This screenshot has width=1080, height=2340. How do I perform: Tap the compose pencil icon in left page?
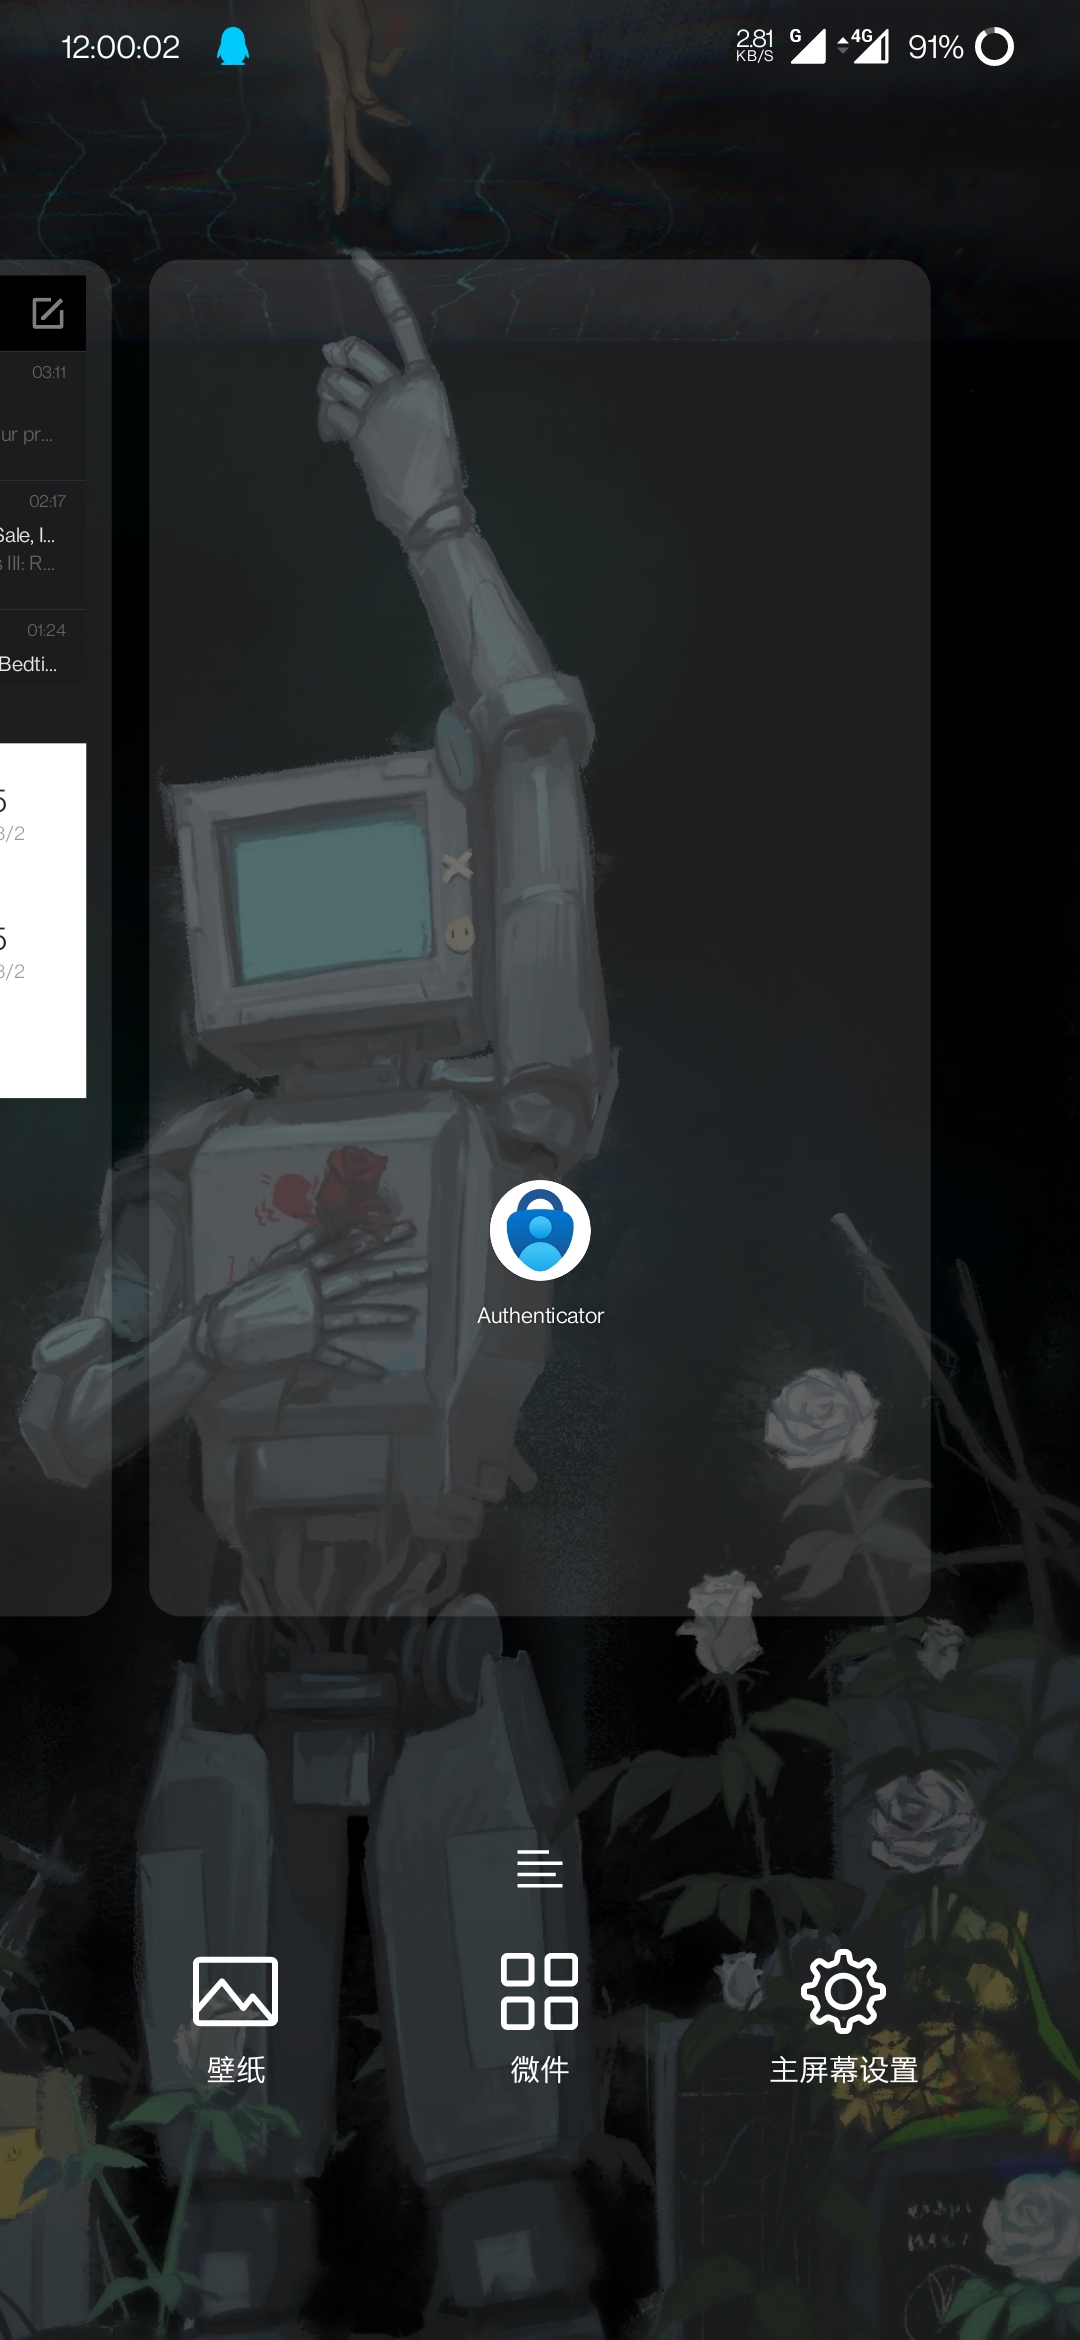47,313
